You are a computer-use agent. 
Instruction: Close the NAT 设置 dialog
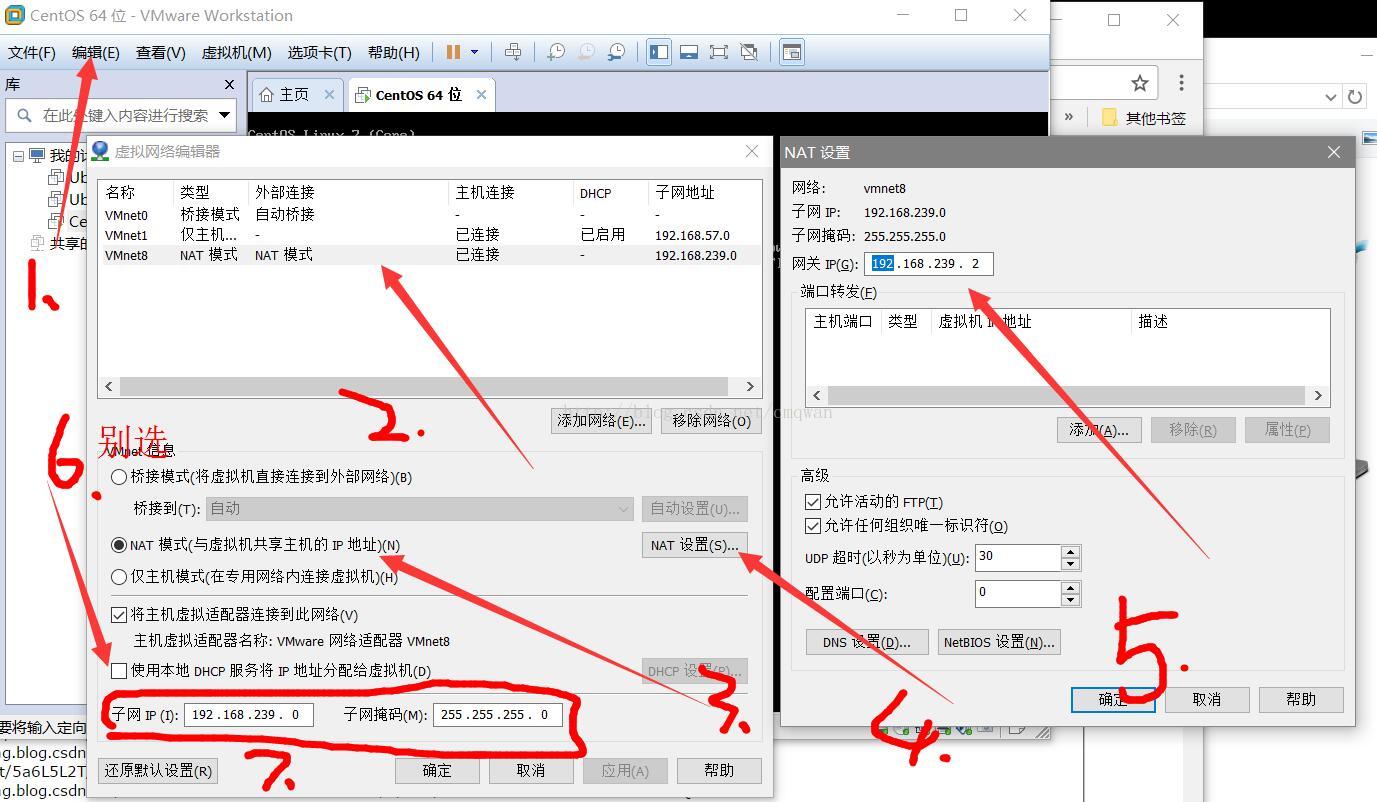point(1334,152)
